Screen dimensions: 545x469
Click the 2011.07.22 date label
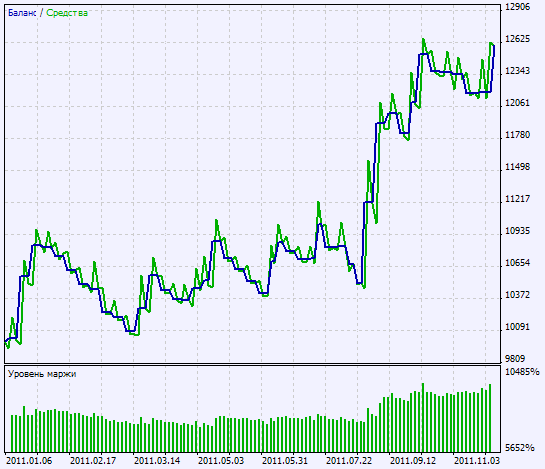pyautogui.click(x=349, y=461)
